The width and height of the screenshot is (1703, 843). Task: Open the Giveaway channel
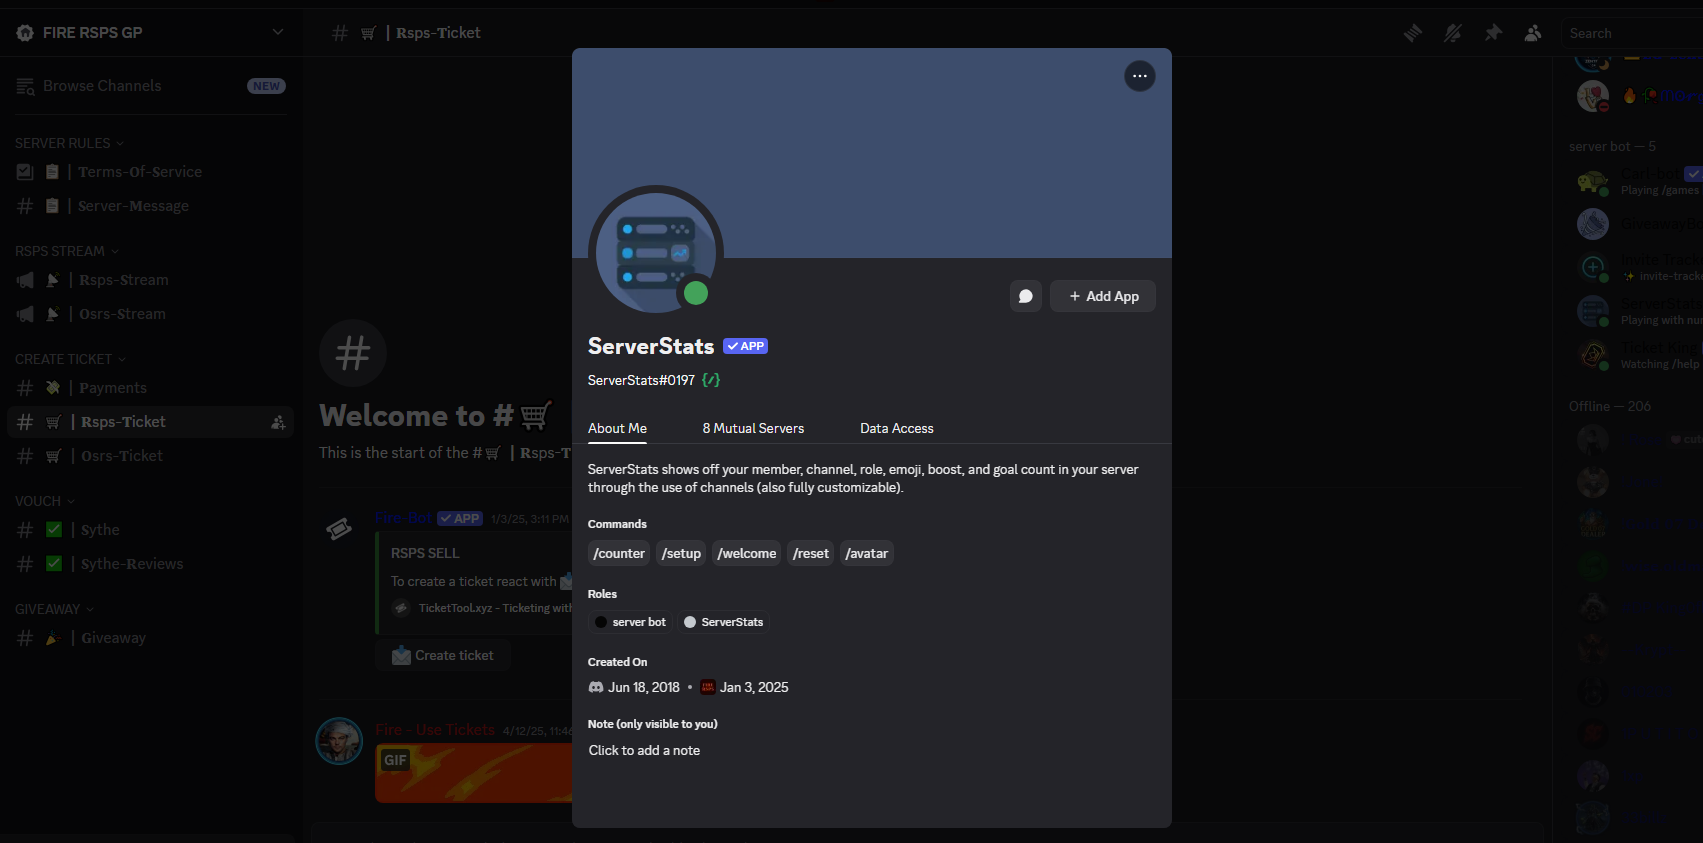[150, 638]
